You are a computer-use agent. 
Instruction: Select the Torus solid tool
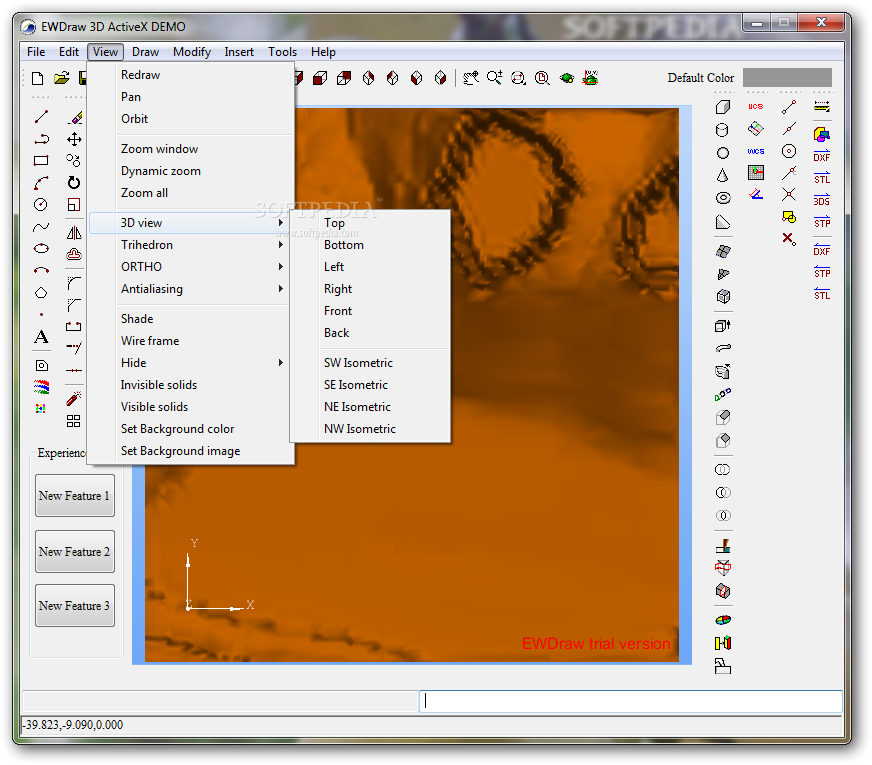[723, 198]
